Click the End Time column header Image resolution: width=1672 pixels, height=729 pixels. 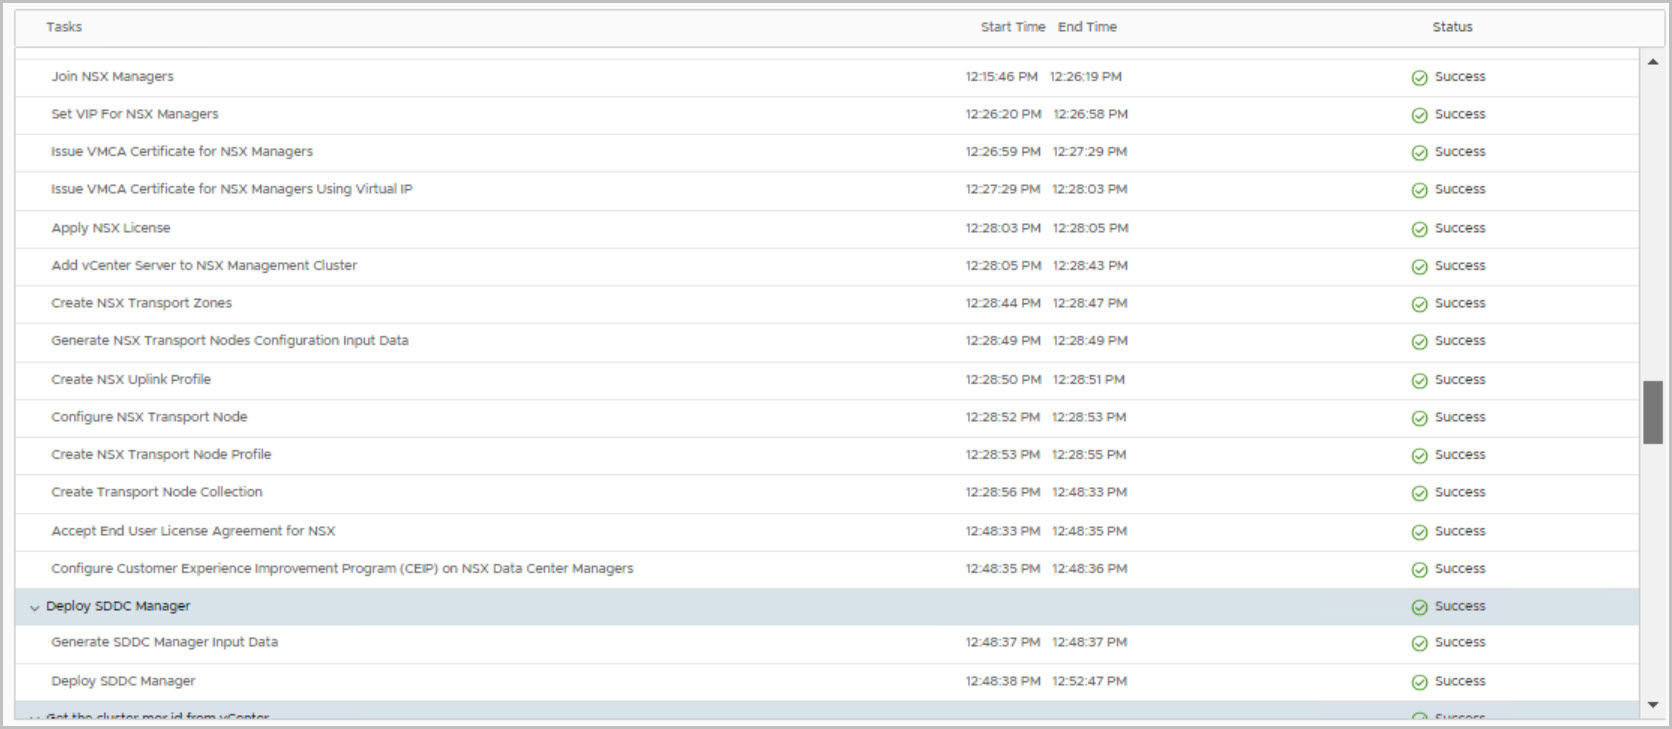click(x=1087, y=27)
